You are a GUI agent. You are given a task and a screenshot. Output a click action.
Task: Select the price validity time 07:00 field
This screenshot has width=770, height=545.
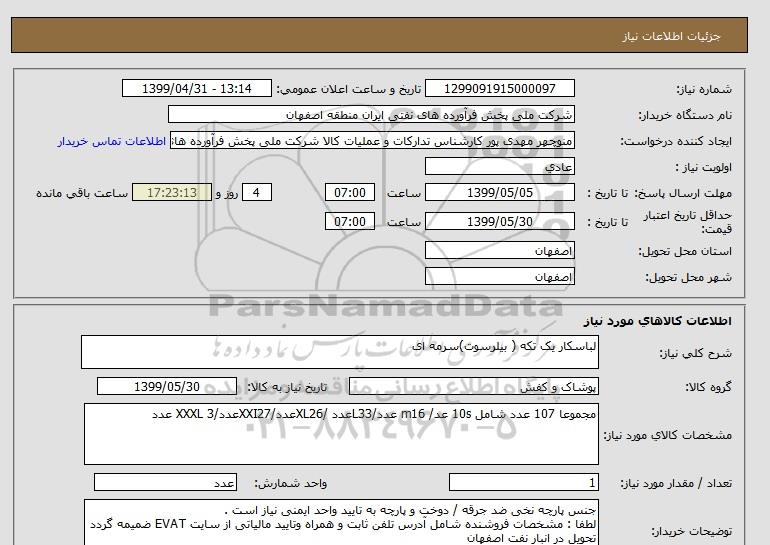tap(350, 221)
